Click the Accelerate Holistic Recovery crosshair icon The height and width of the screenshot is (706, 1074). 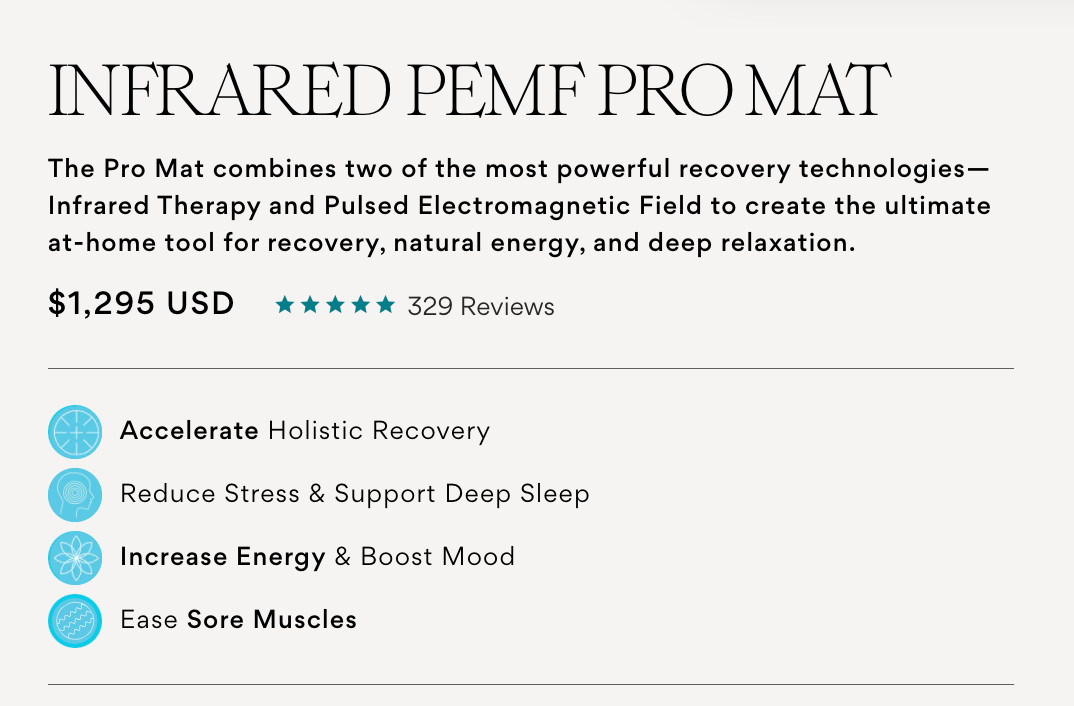(75, 432)
